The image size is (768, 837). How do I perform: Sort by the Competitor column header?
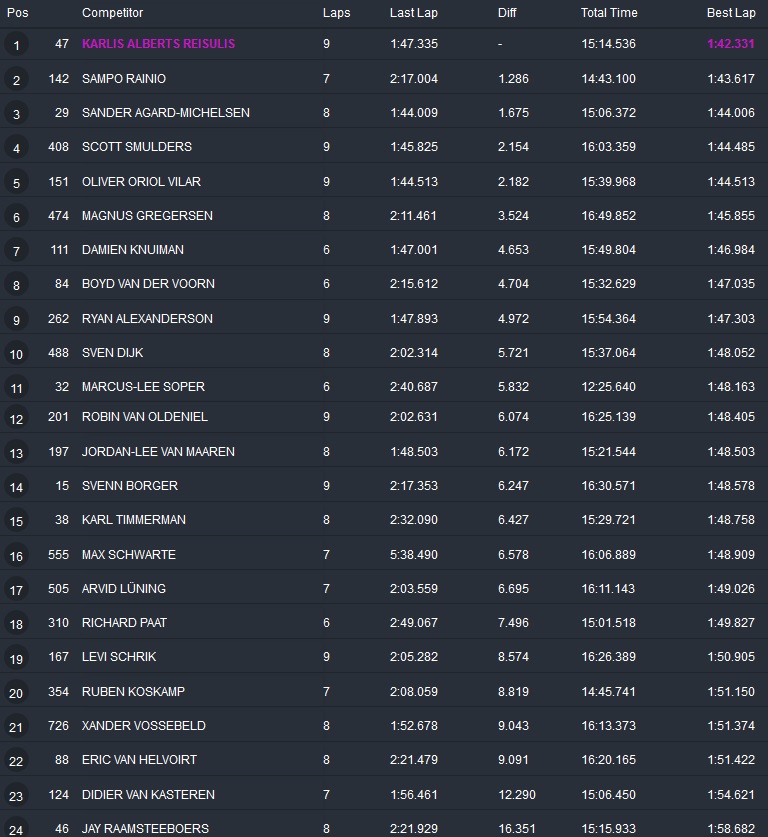[112, 13]
